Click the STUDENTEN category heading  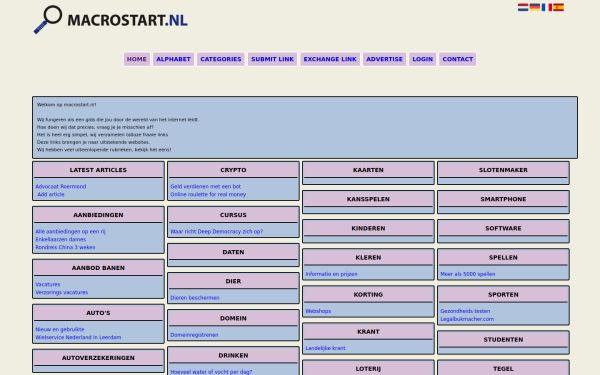[503, 340]
